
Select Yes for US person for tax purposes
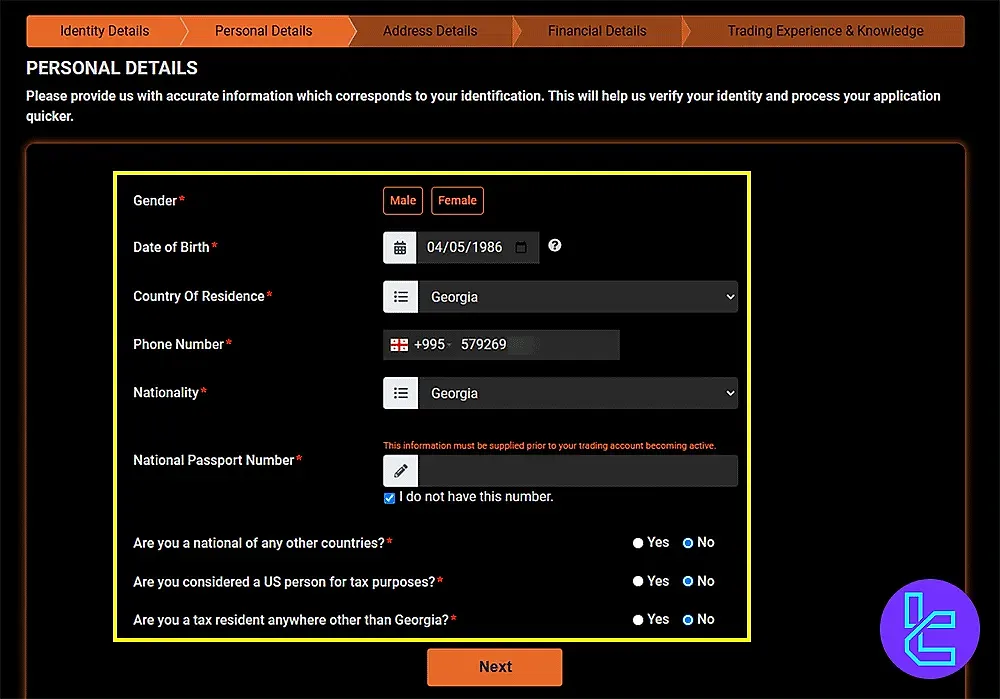(638, 582)
